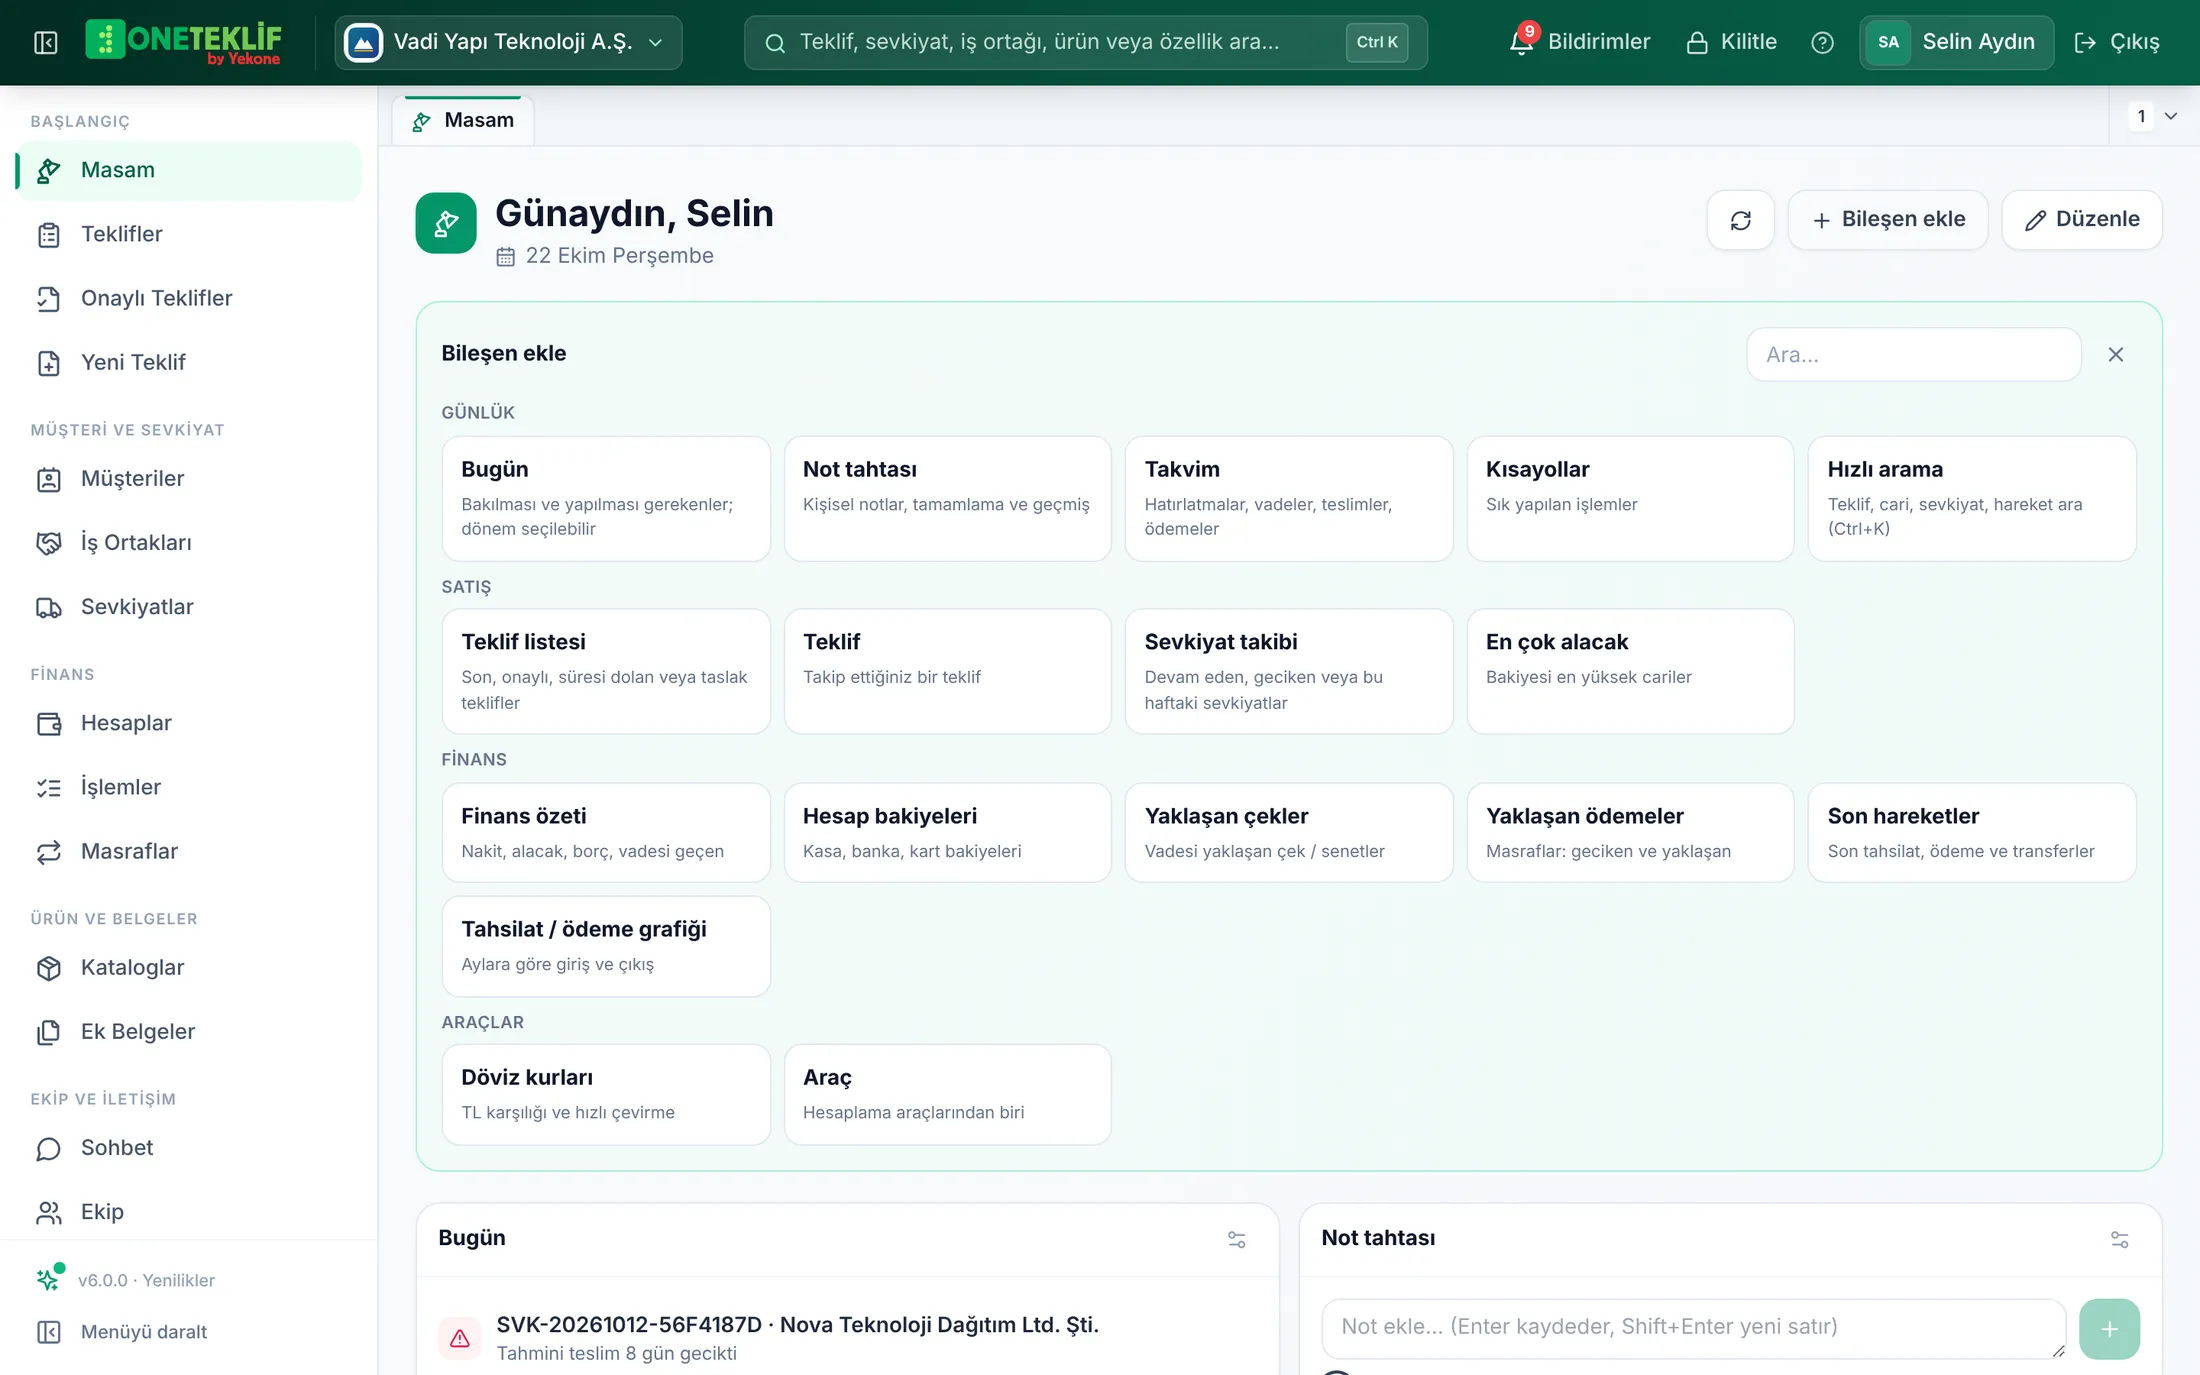Click the sidebar toggle icon beside the logo
This screenshot has height=1375, width=2200.
(46, 42)
